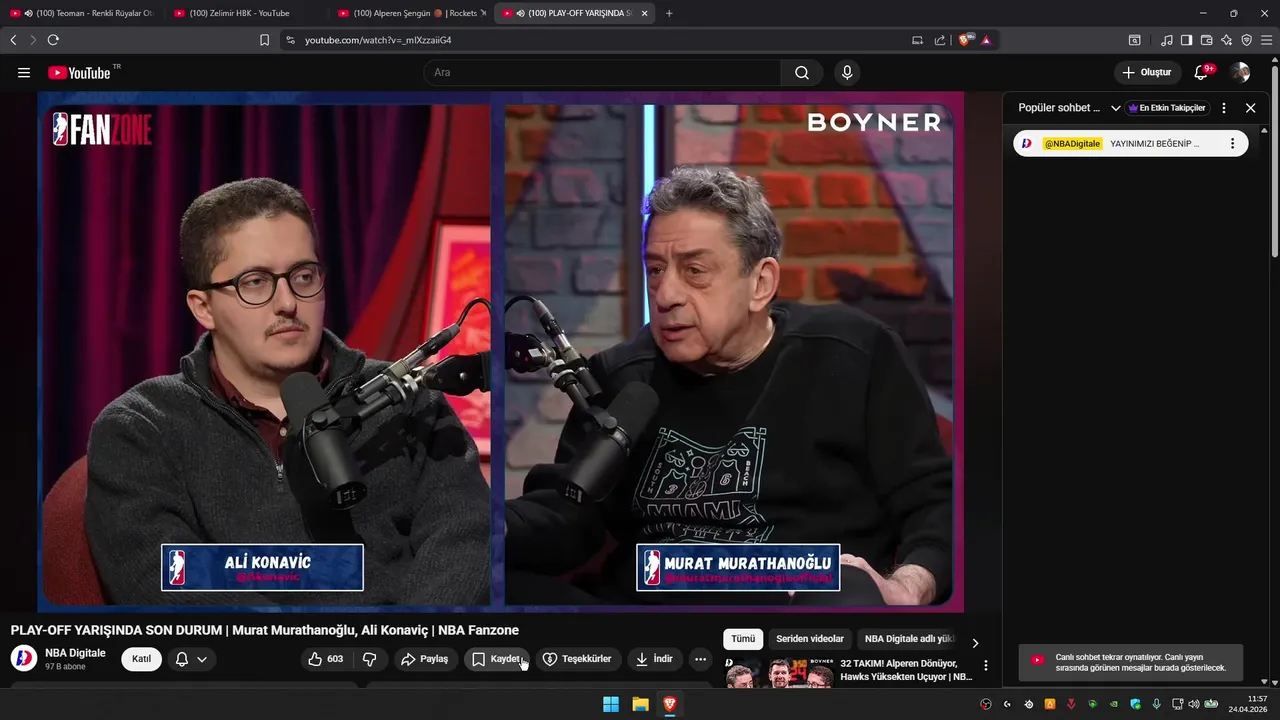Close the live chat panel
This screenshot has width=1280, height=720.
1250,108
